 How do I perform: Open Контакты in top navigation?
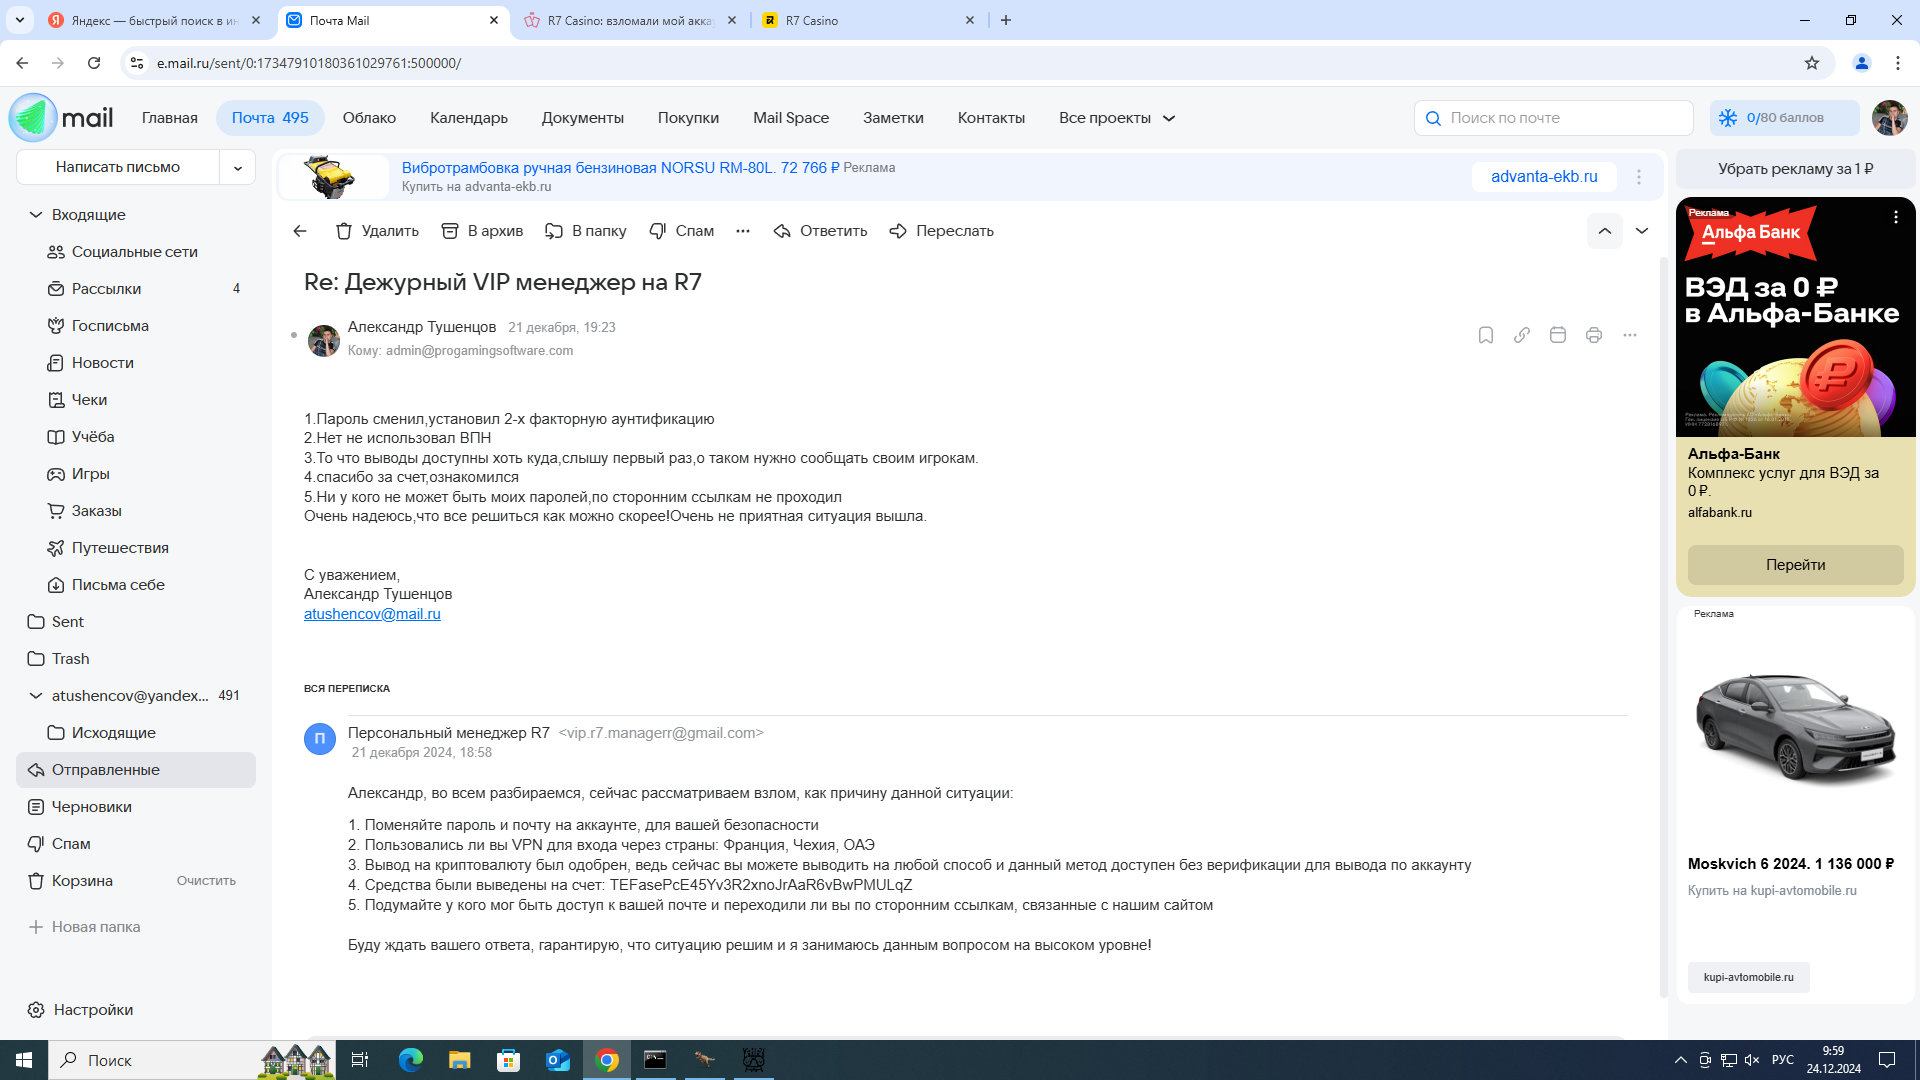coord(991,118)
